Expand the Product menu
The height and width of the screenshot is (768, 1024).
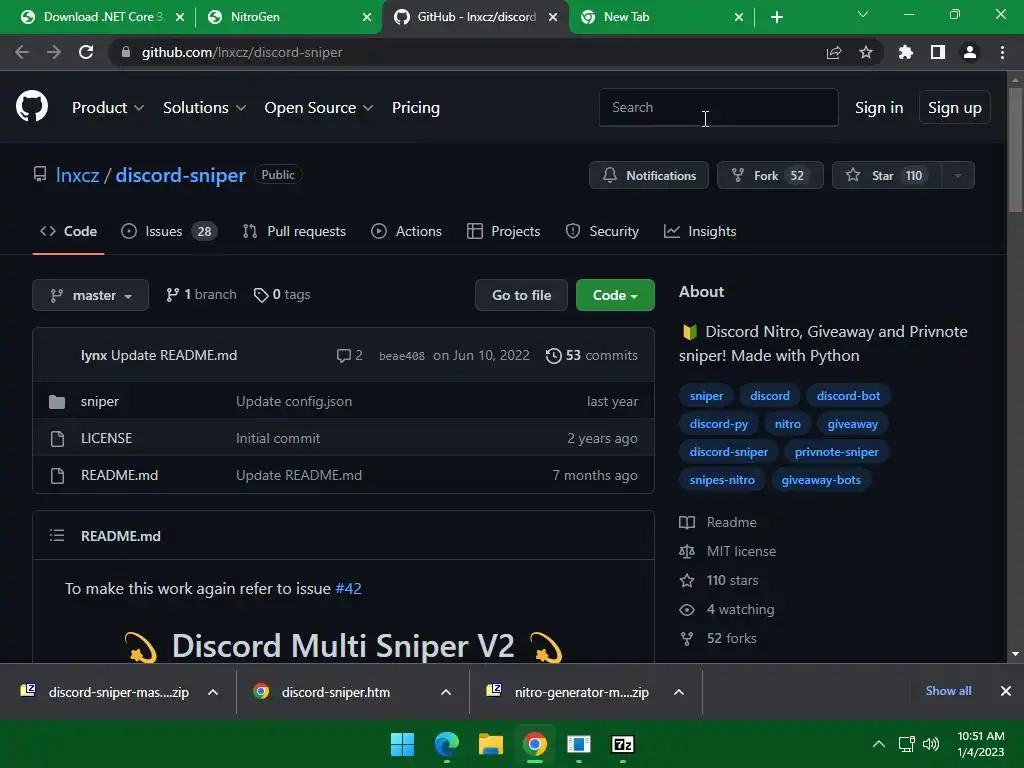108,108
